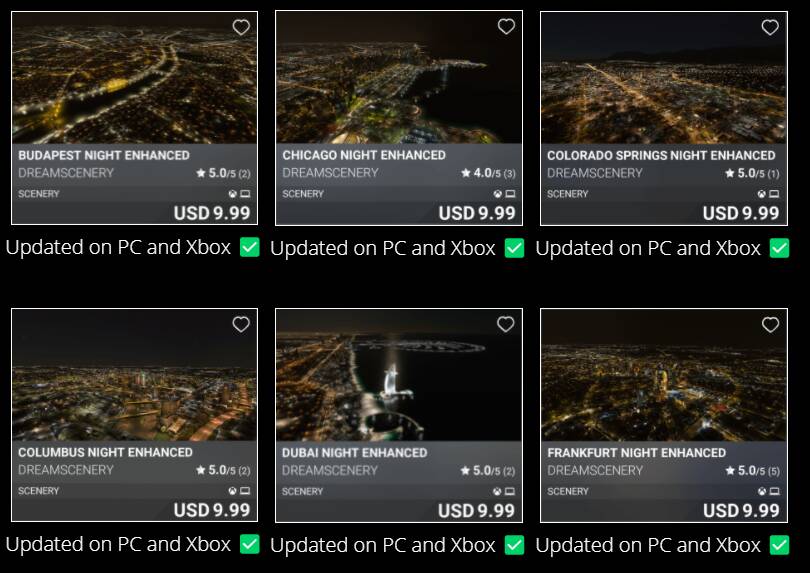810x573 pixels.
Task: Select the Chicago Night Enhanced title
Action: click(x=364, y=155)
